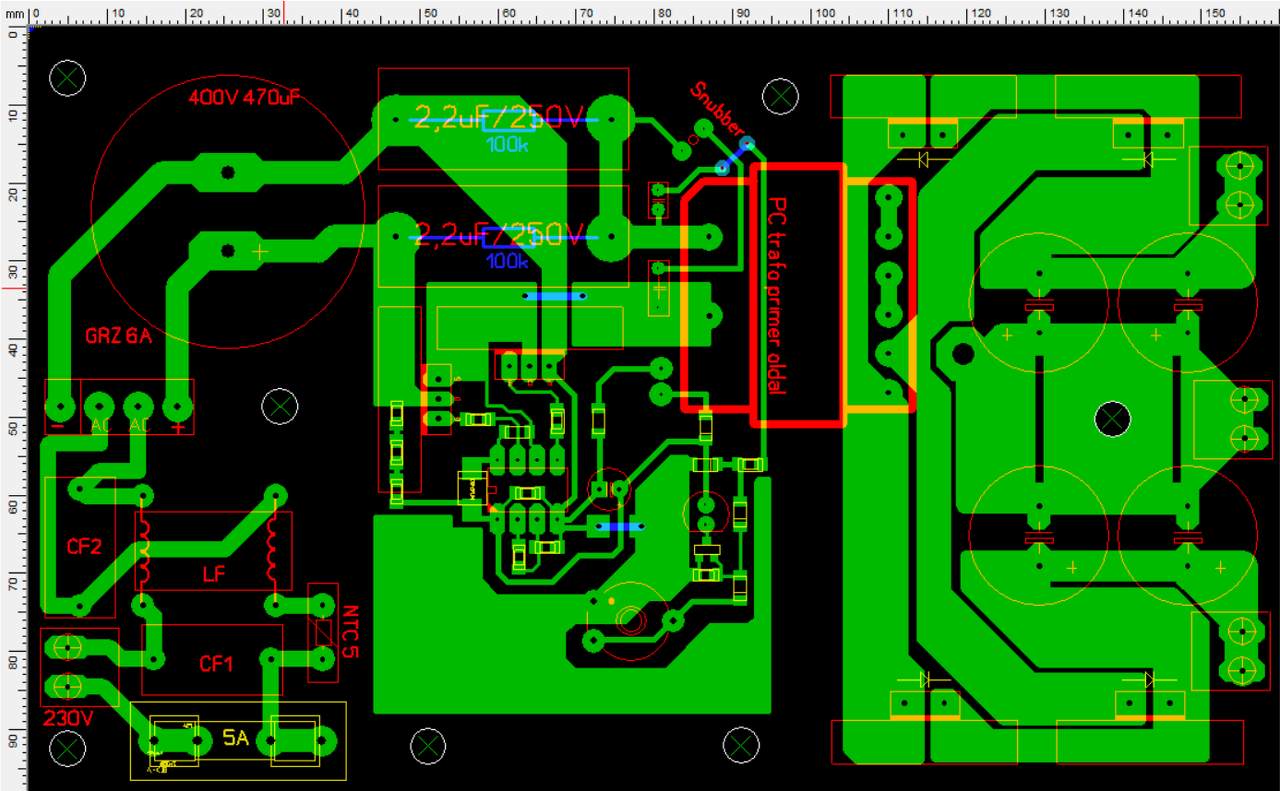The image size is (1280, 791).
Task: Select the CF2 component label
Action: [84, 547]
